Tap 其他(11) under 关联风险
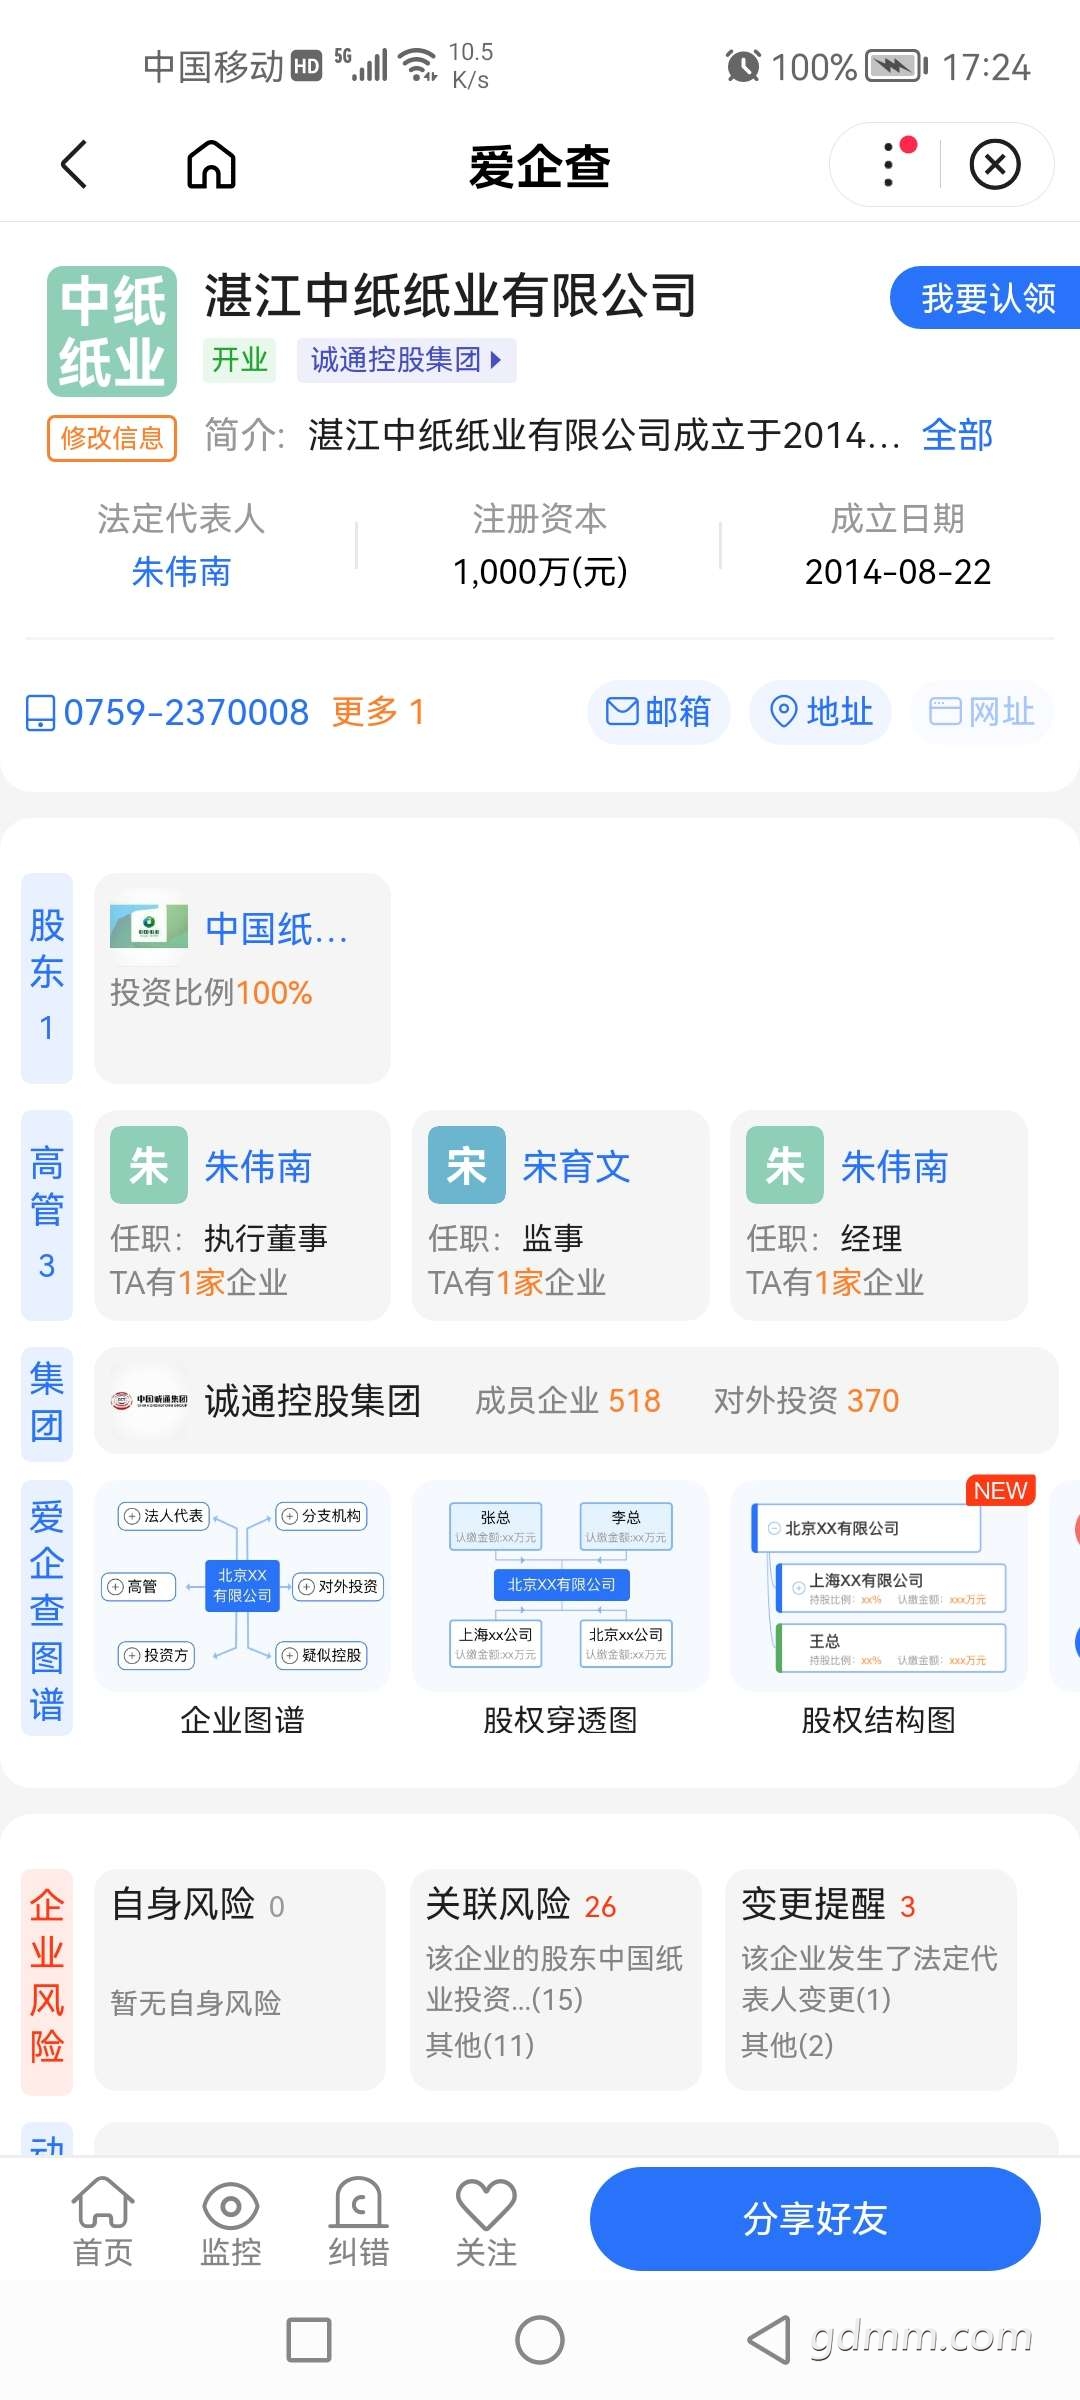 click(x=480, y=2045)
